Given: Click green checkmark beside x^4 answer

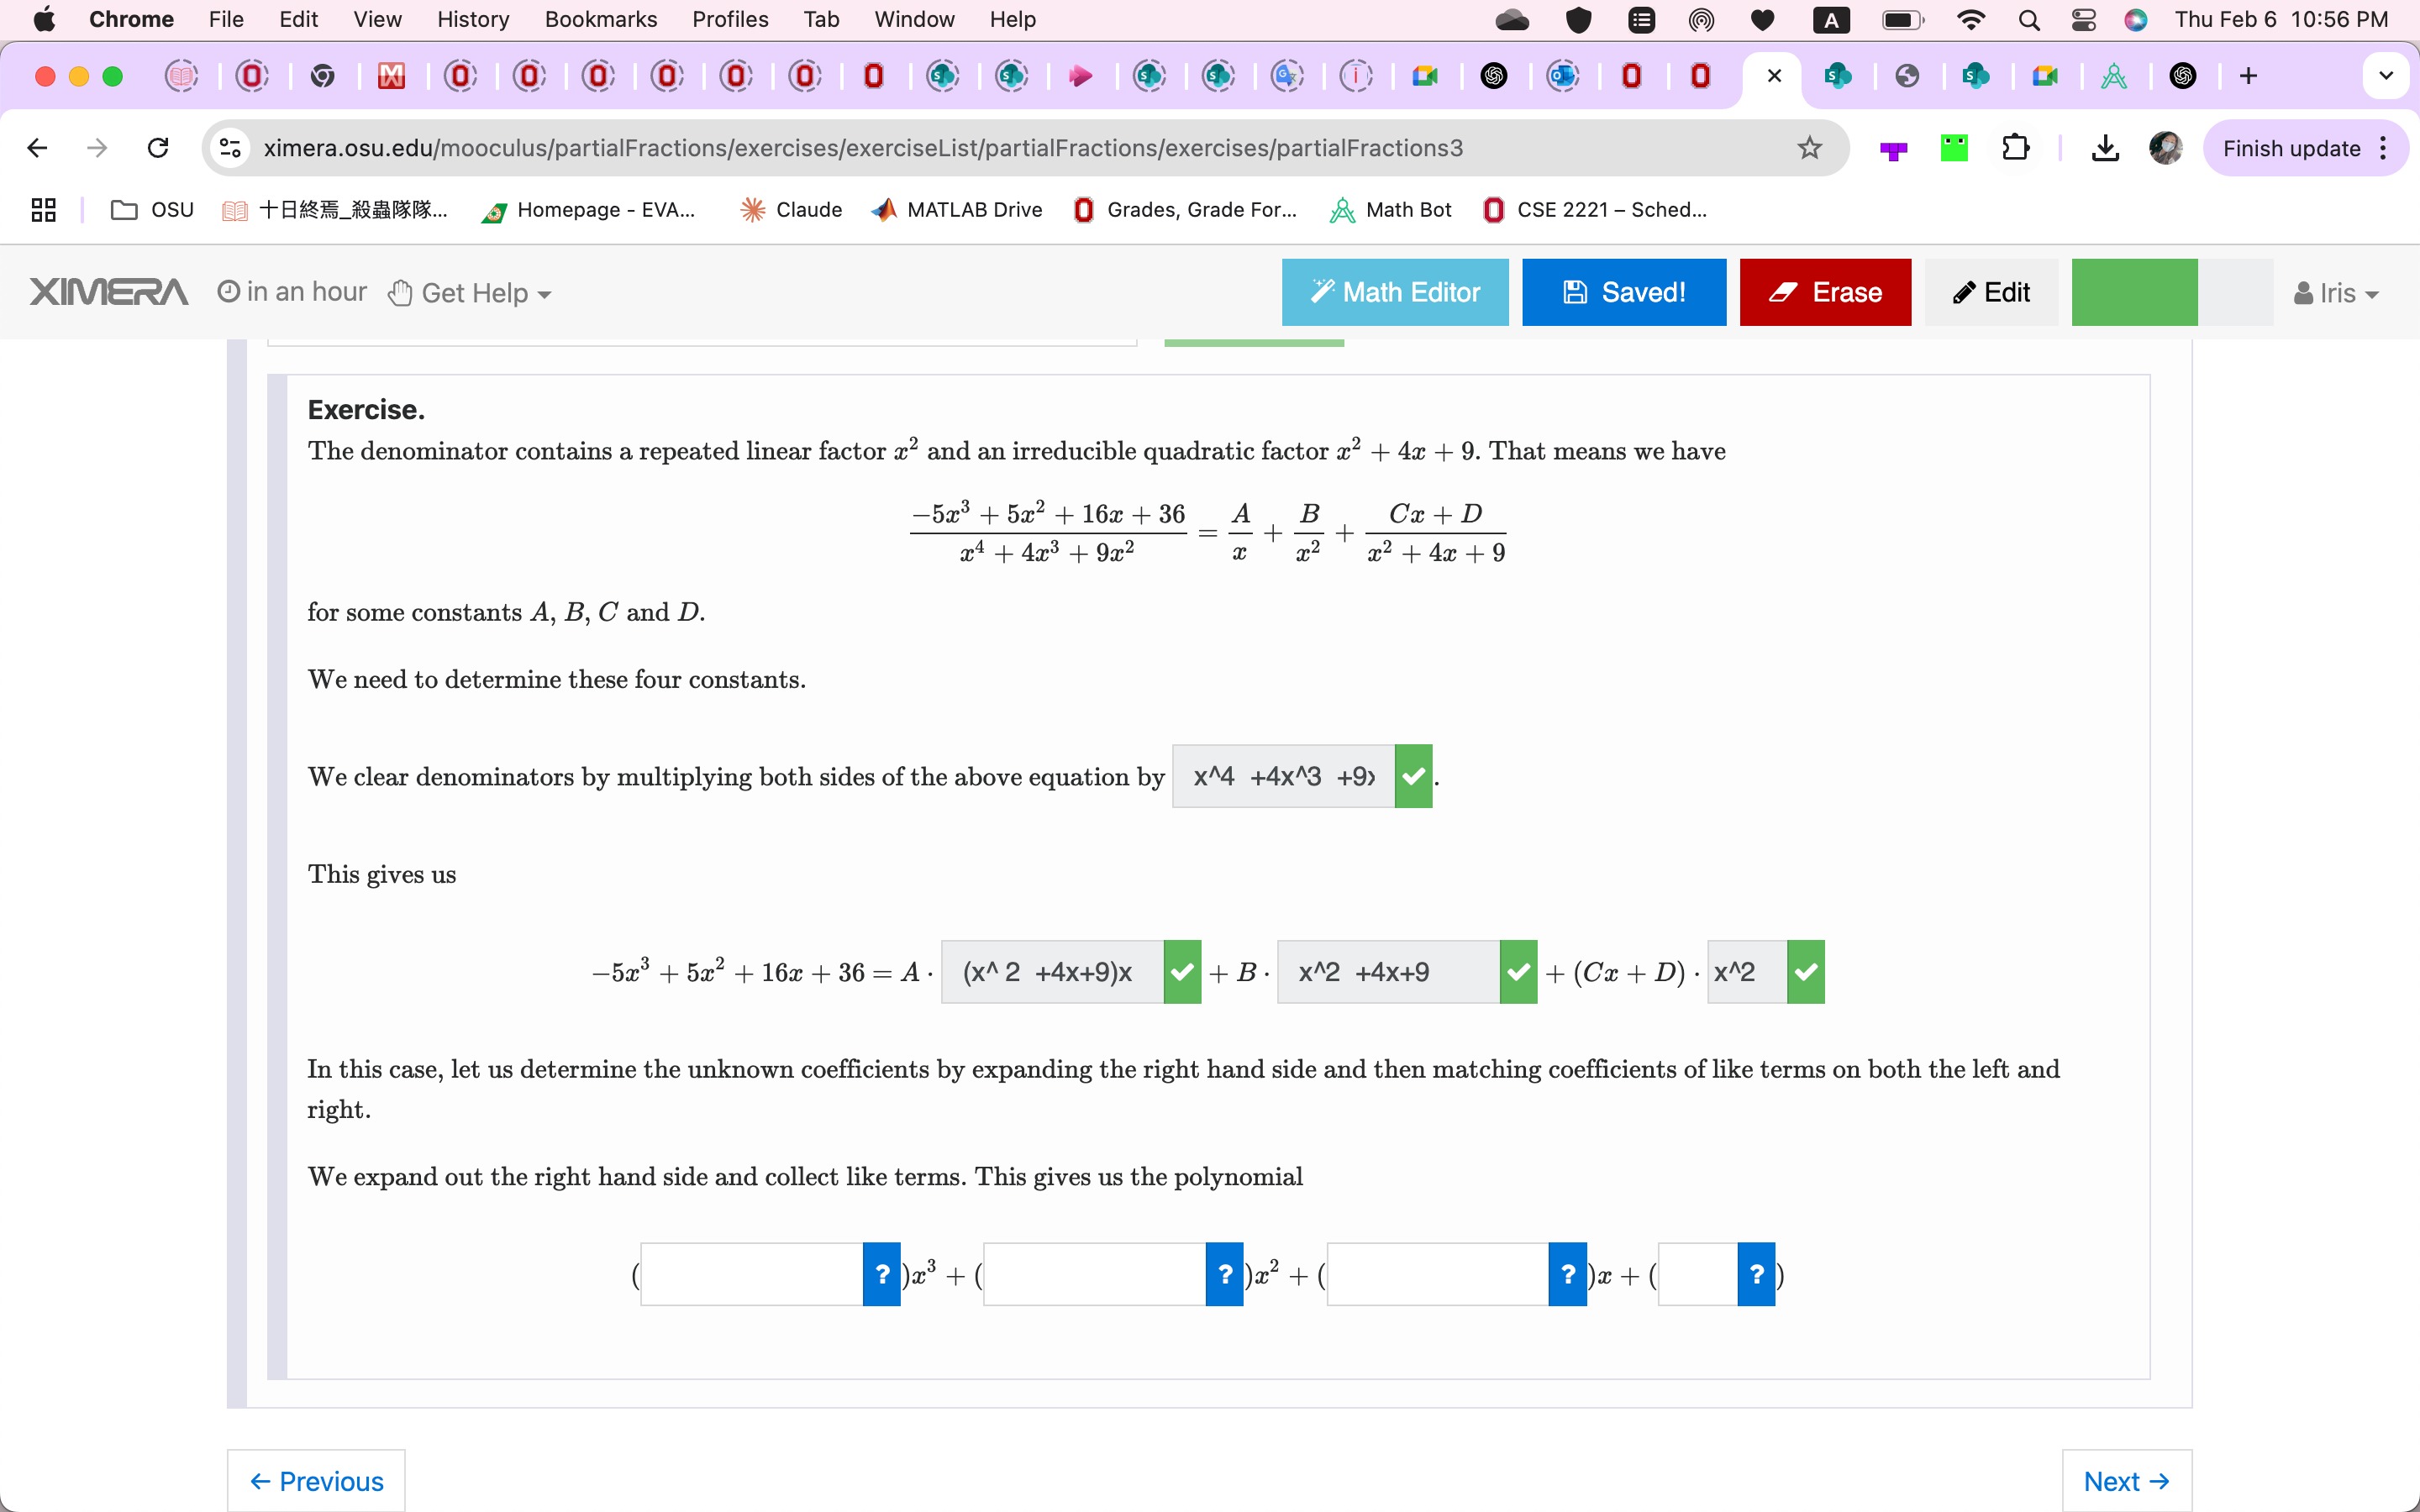Looking at the screenshot, I should 1413,776.
